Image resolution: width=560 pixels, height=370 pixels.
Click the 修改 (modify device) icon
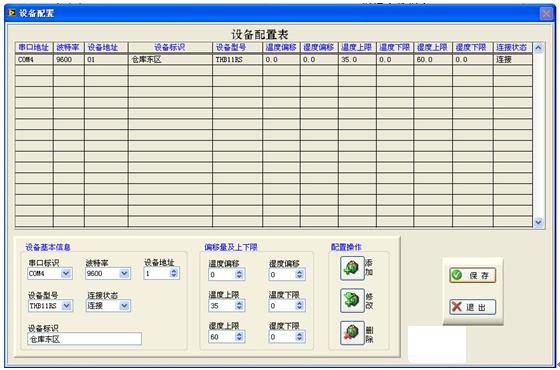click(352, 300)
